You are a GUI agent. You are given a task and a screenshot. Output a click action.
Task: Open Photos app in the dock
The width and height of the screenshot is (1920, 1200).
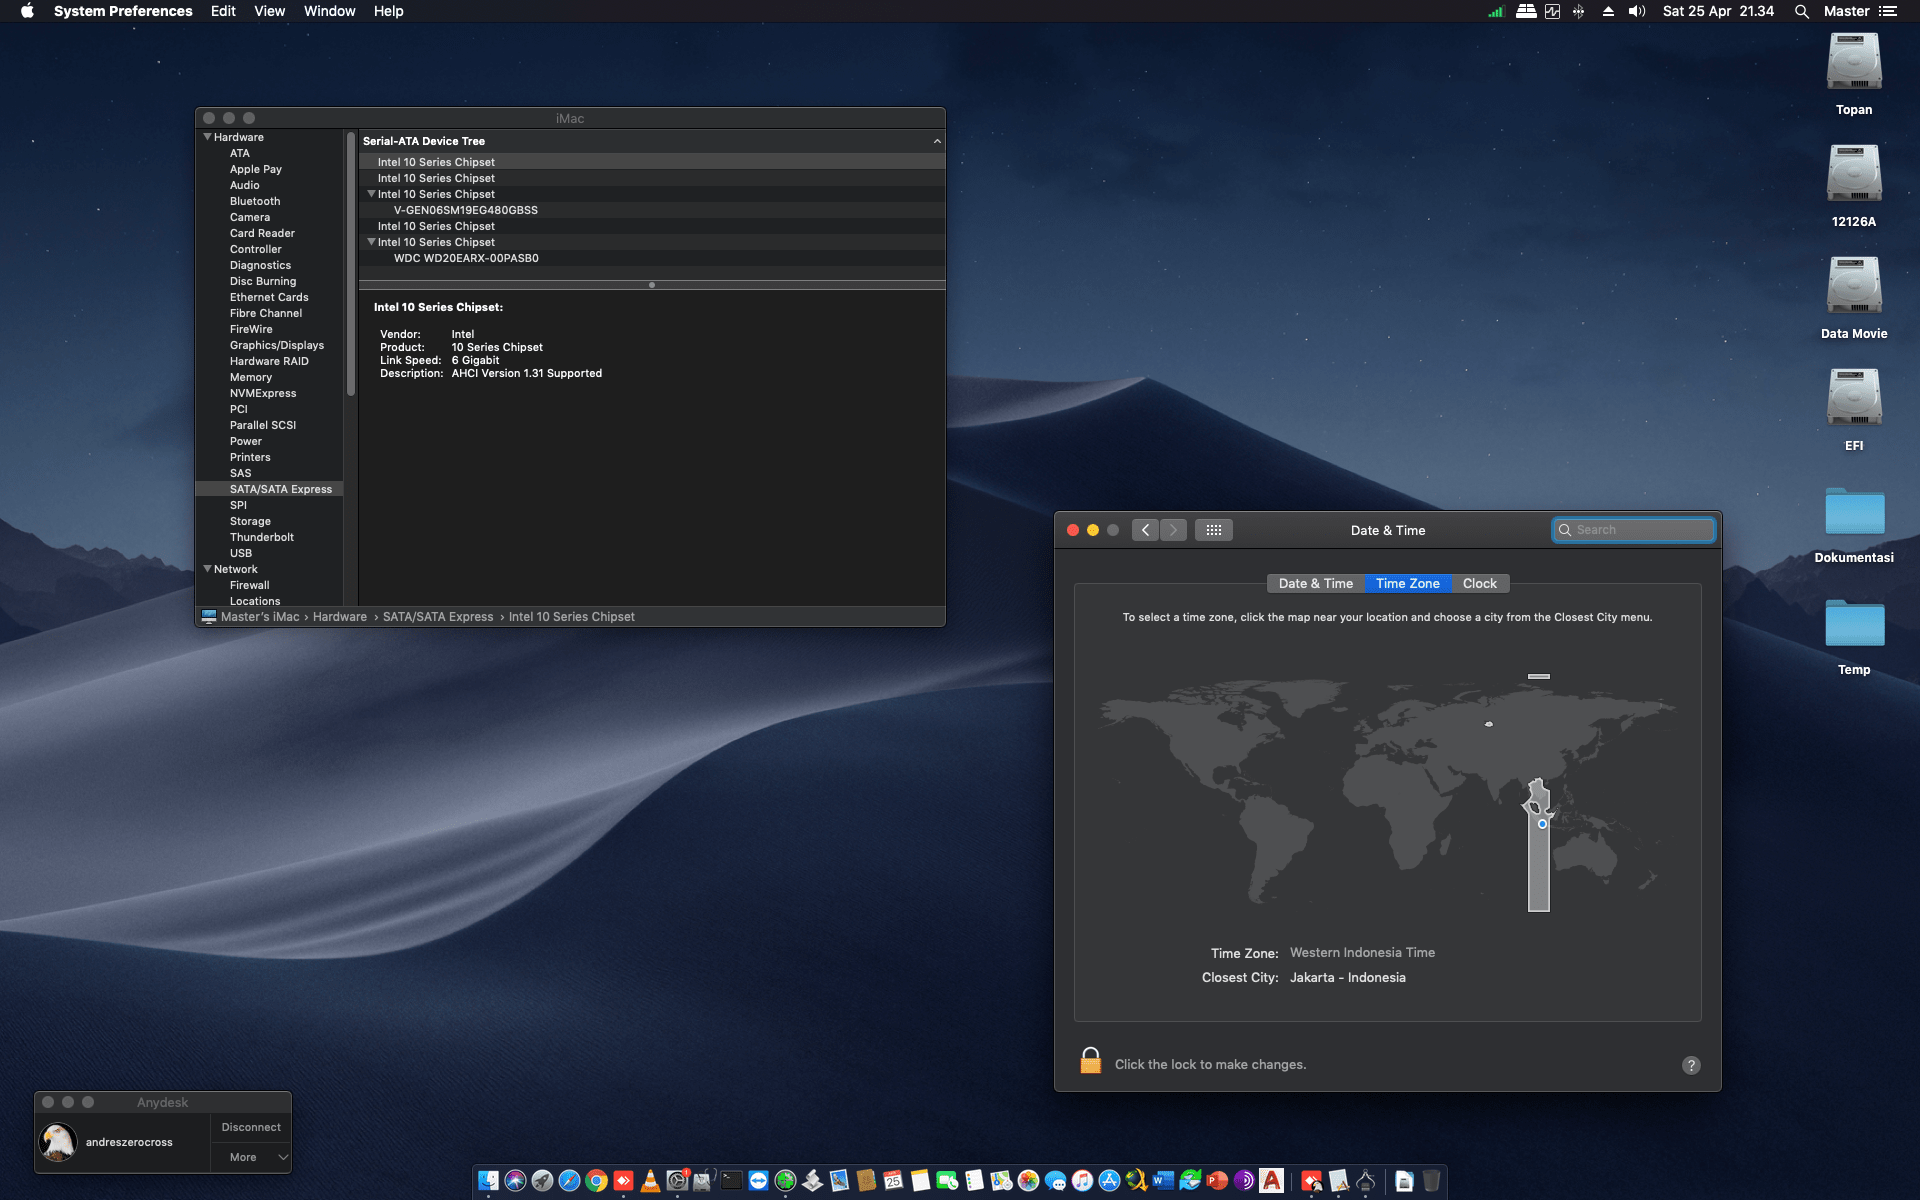pos(1028,1181)
